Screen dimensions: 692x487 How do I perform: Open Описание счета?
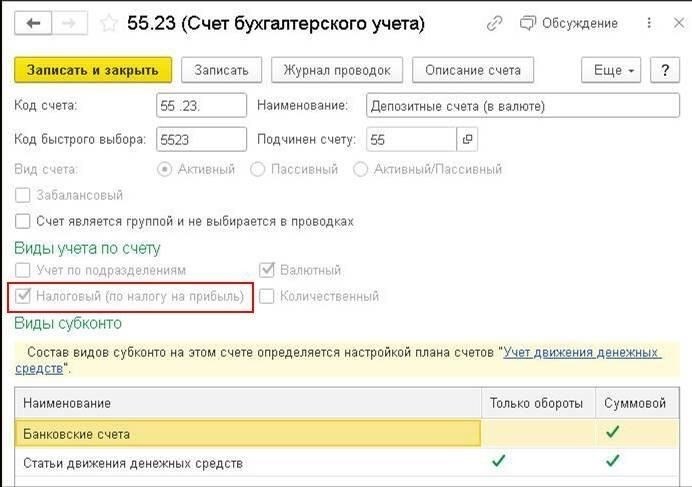tap(473, 70)
